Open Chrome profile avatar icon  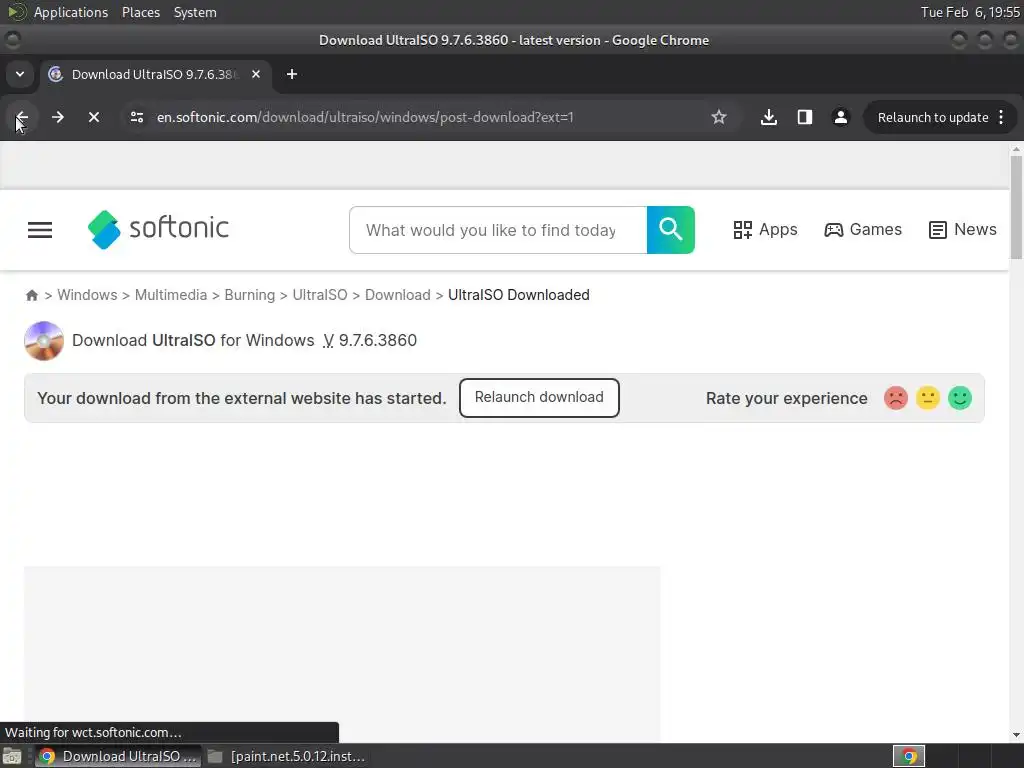840,118
